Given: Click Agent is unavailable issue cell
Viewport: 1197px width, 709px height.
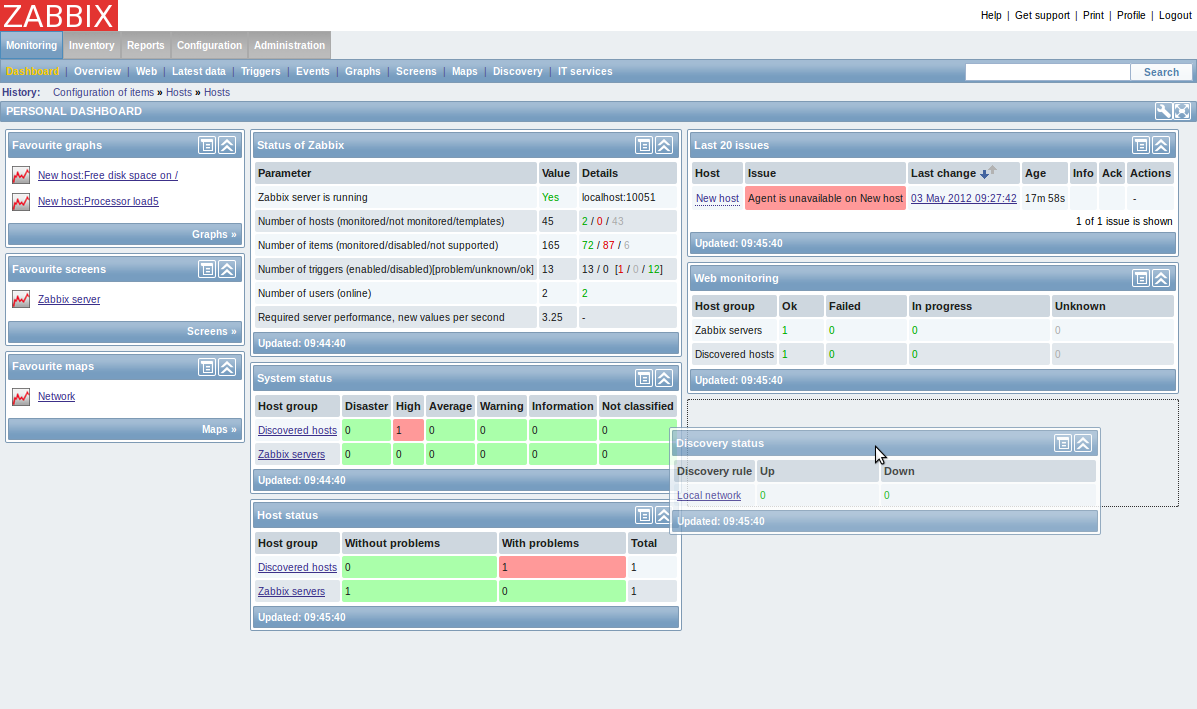Looking at the screenshot, I should point(825,198).
